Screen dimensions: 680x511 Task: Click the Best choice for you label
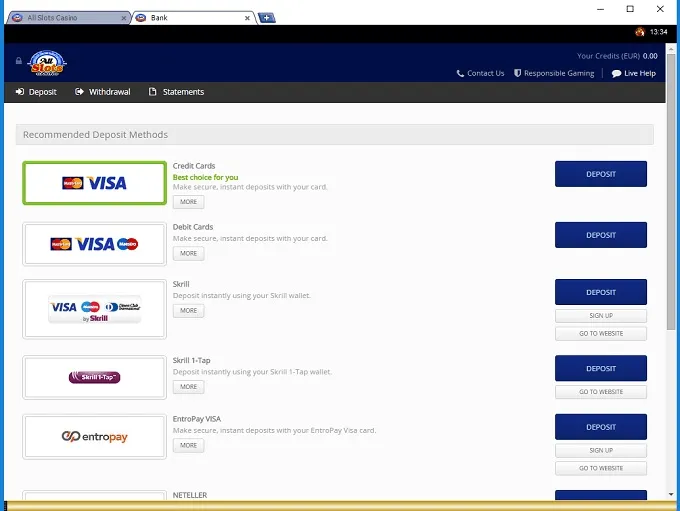click(x=205, y=177)
